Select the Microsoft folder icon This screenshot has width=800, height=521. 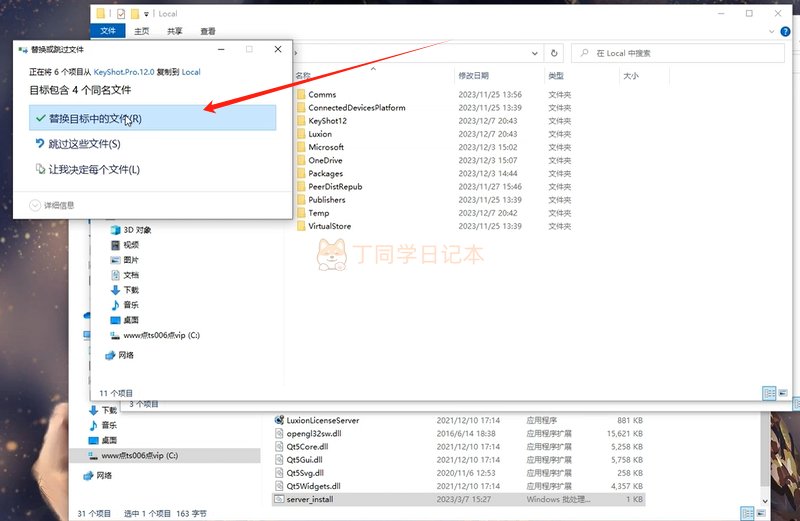pyautogui.click(x=301, y=147)
